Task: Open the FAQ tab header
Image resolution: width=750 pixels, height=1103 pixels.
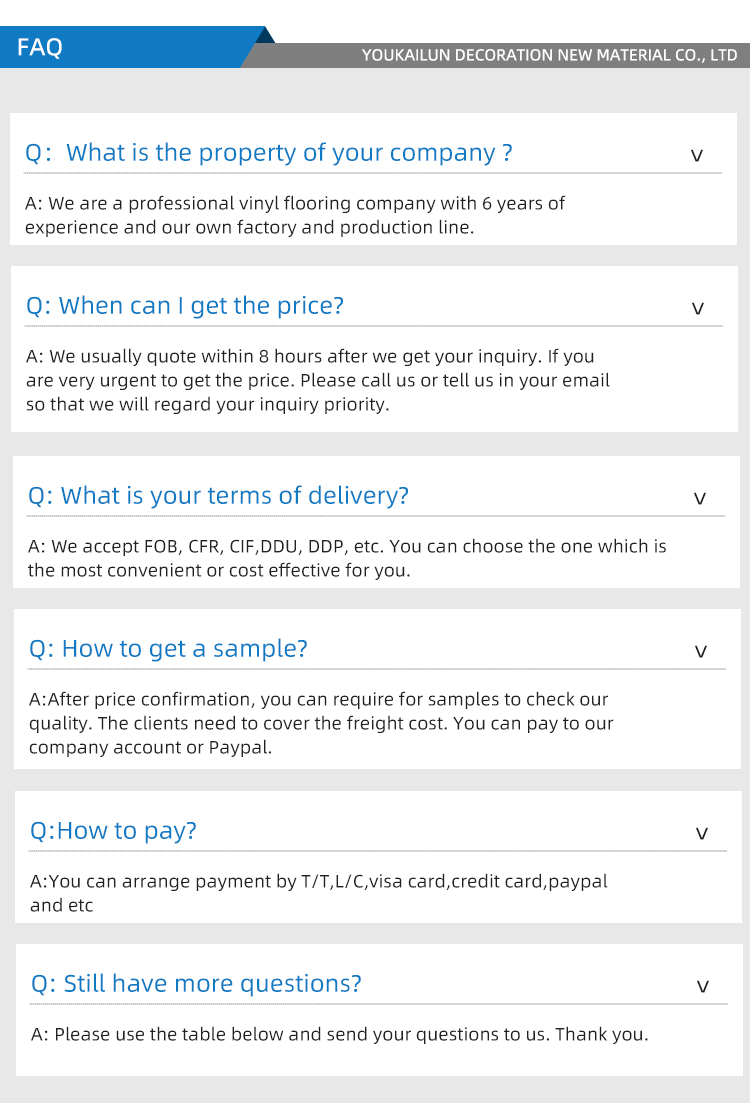Action: (x=40, y=47)
